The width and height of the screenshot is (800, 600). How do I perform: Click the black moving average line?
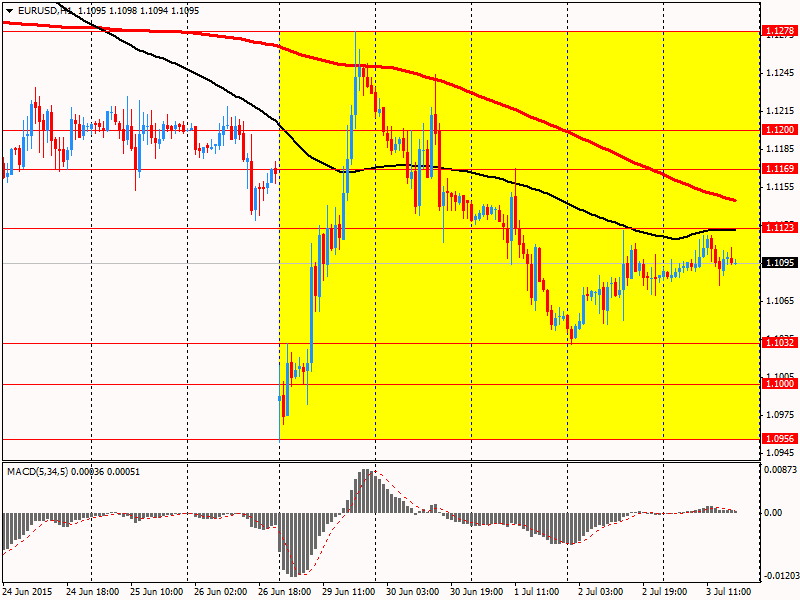510,180
